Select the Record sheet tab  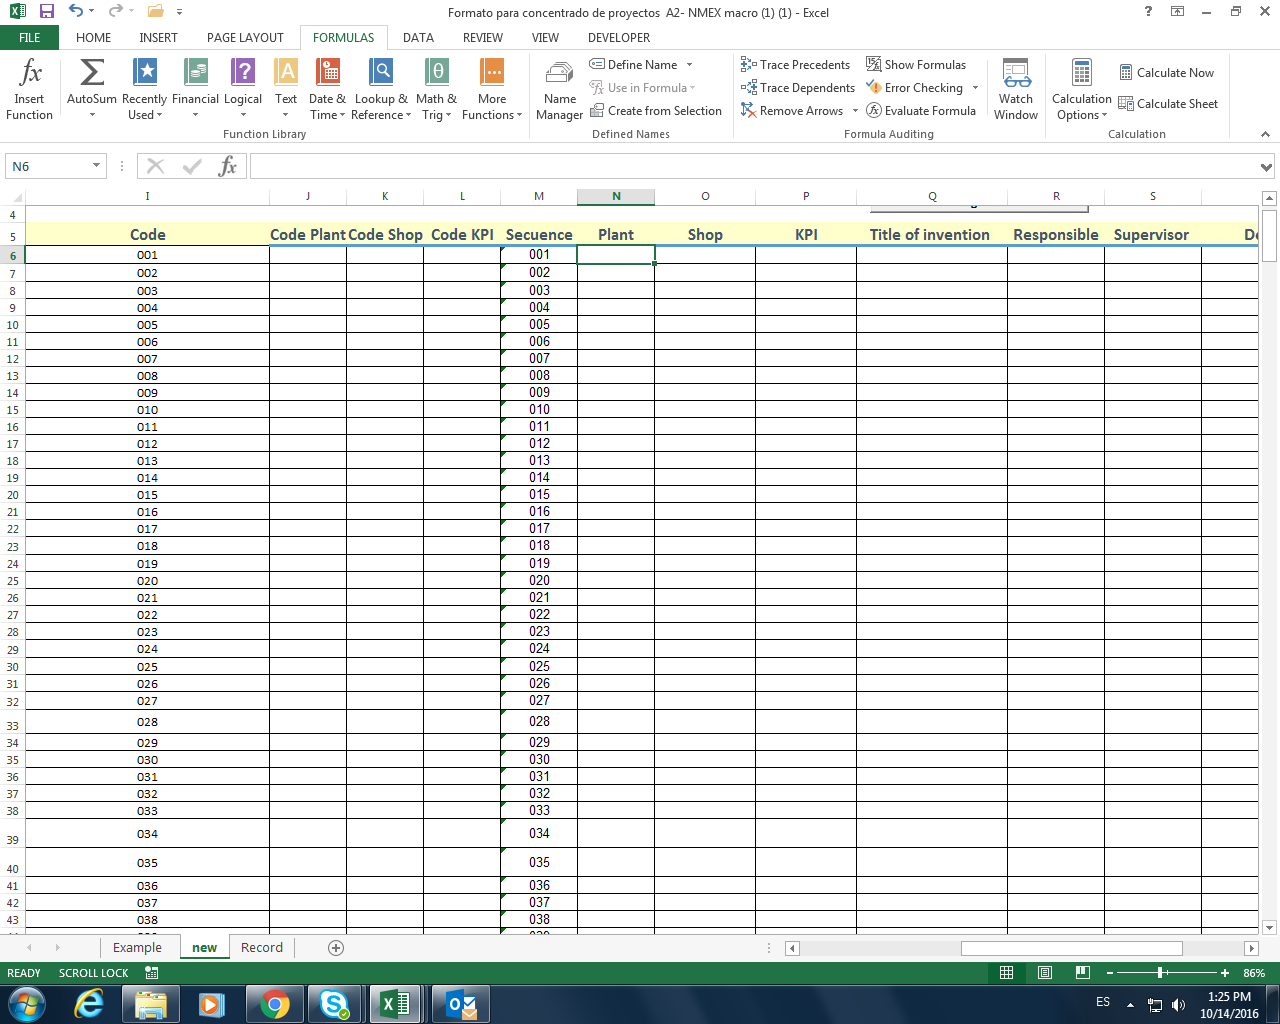[262, 948]
